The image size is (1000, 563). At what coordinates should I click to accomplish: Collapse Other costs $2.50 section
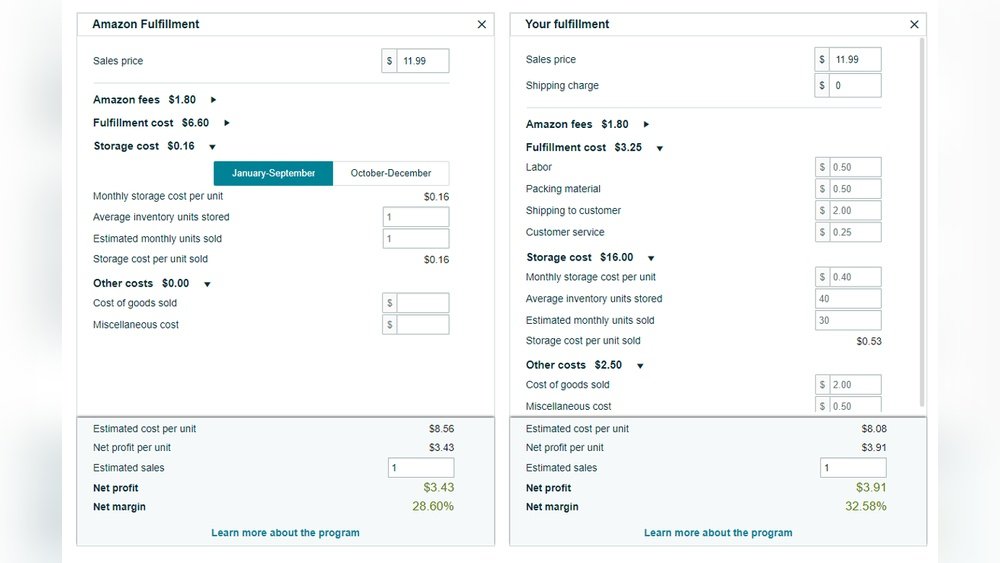640,365
